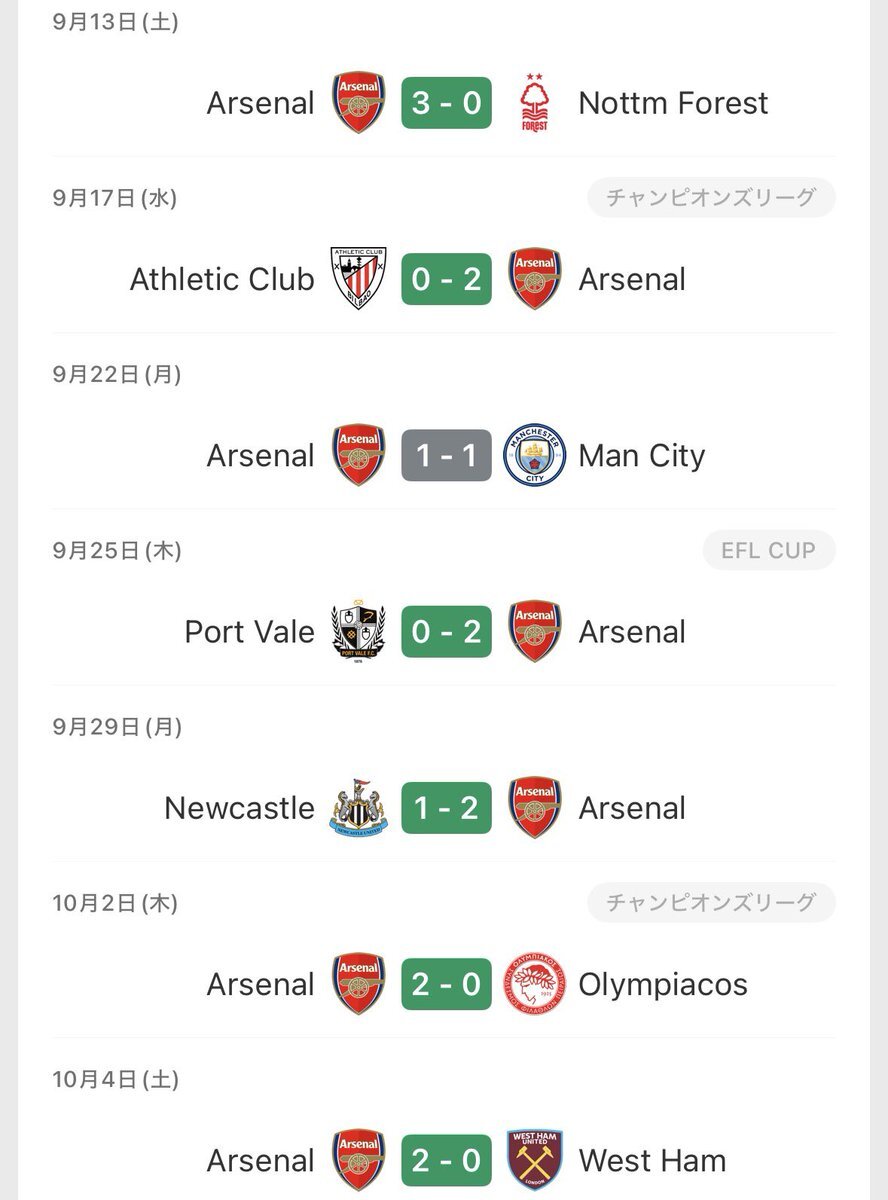
Task: Tap the 1 - 2 Newcastle score badge
Action: (x=446, y=808)
